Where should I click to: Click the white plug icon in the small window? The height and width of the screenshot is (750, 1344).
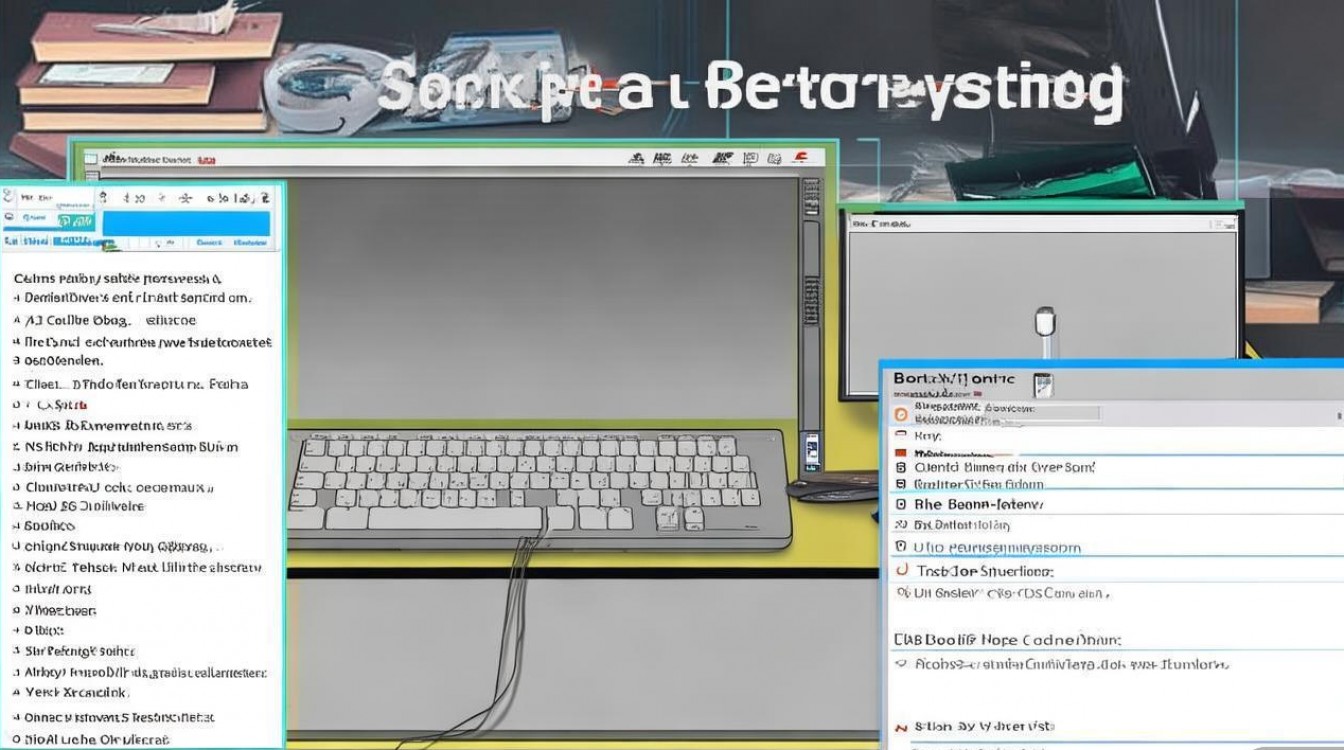[x=1045, y=323]
